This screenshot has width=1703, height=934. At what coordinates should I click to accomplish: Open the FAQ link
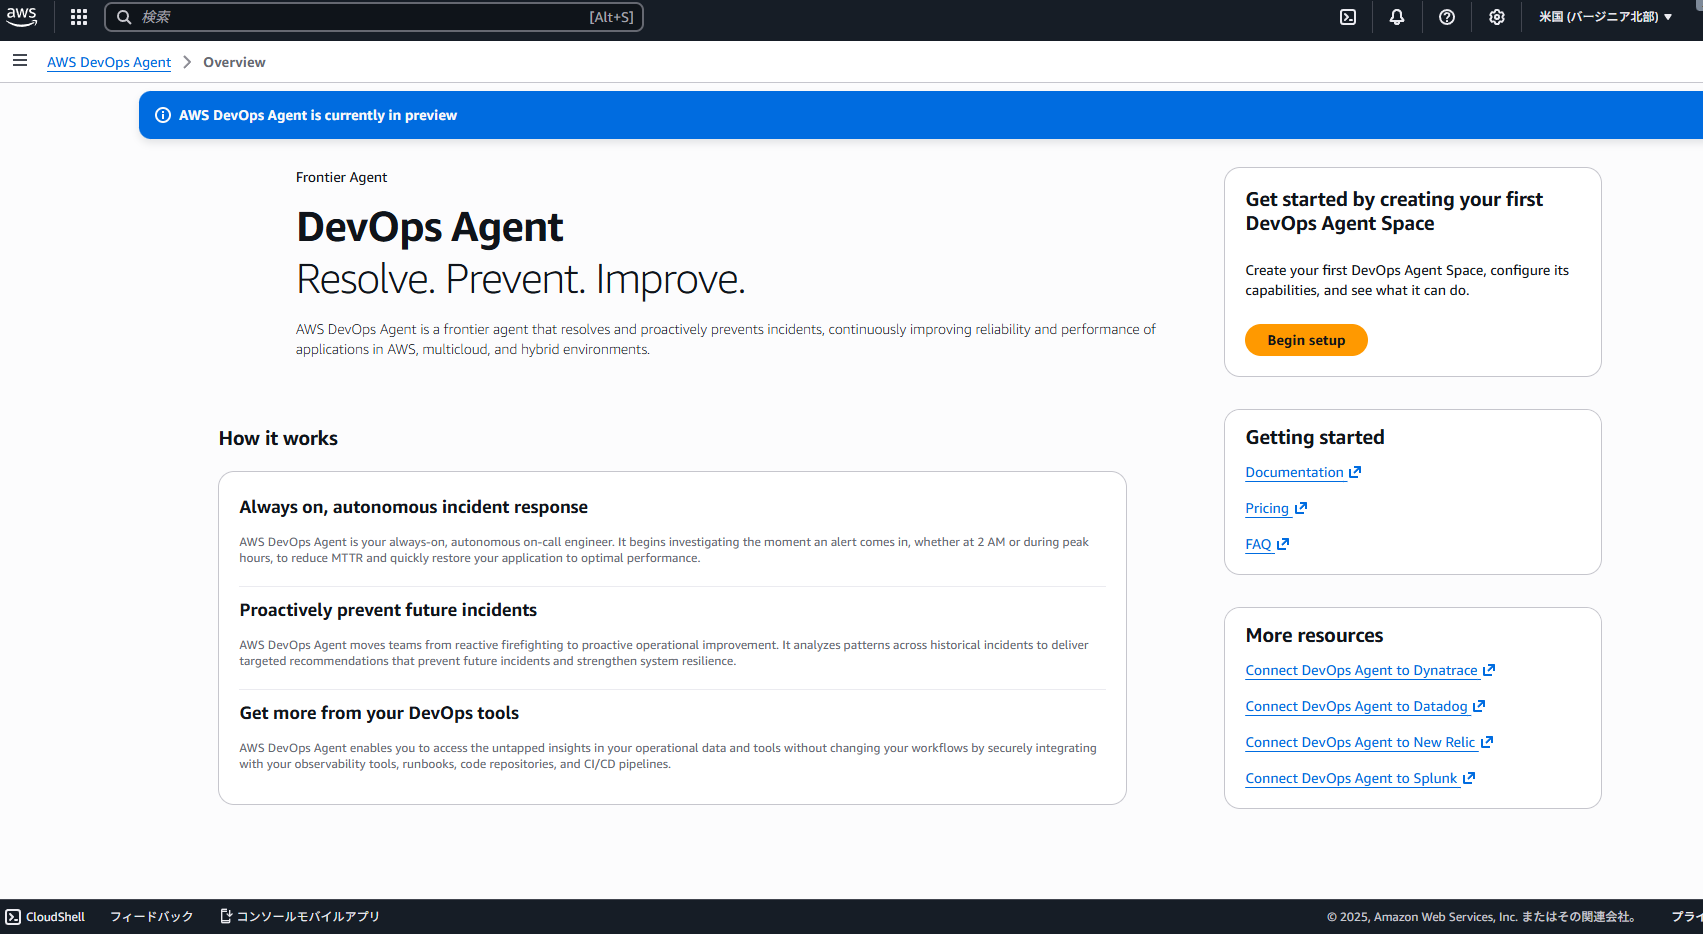[1258, 544]
